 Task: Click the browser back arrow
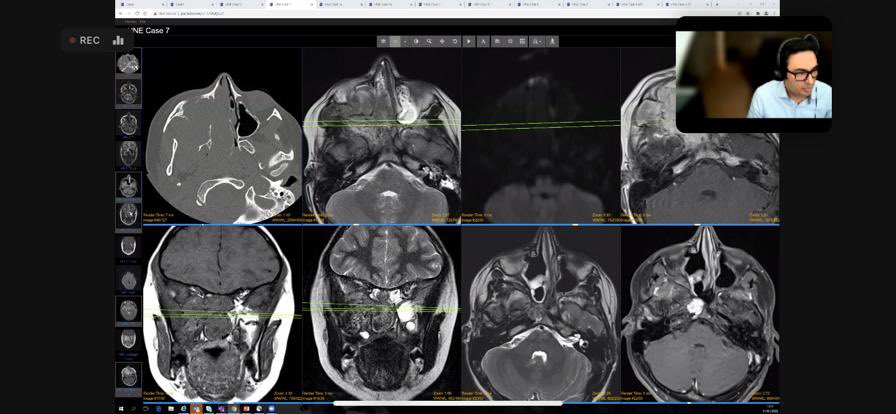click(123, 13)
